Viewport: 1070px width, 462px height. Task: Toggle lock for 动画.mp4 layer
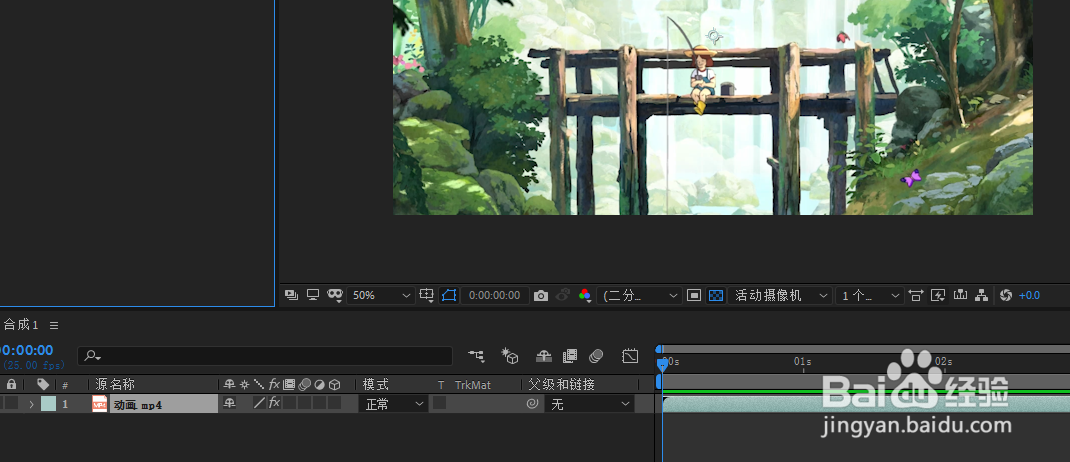(x=11, y=403)
